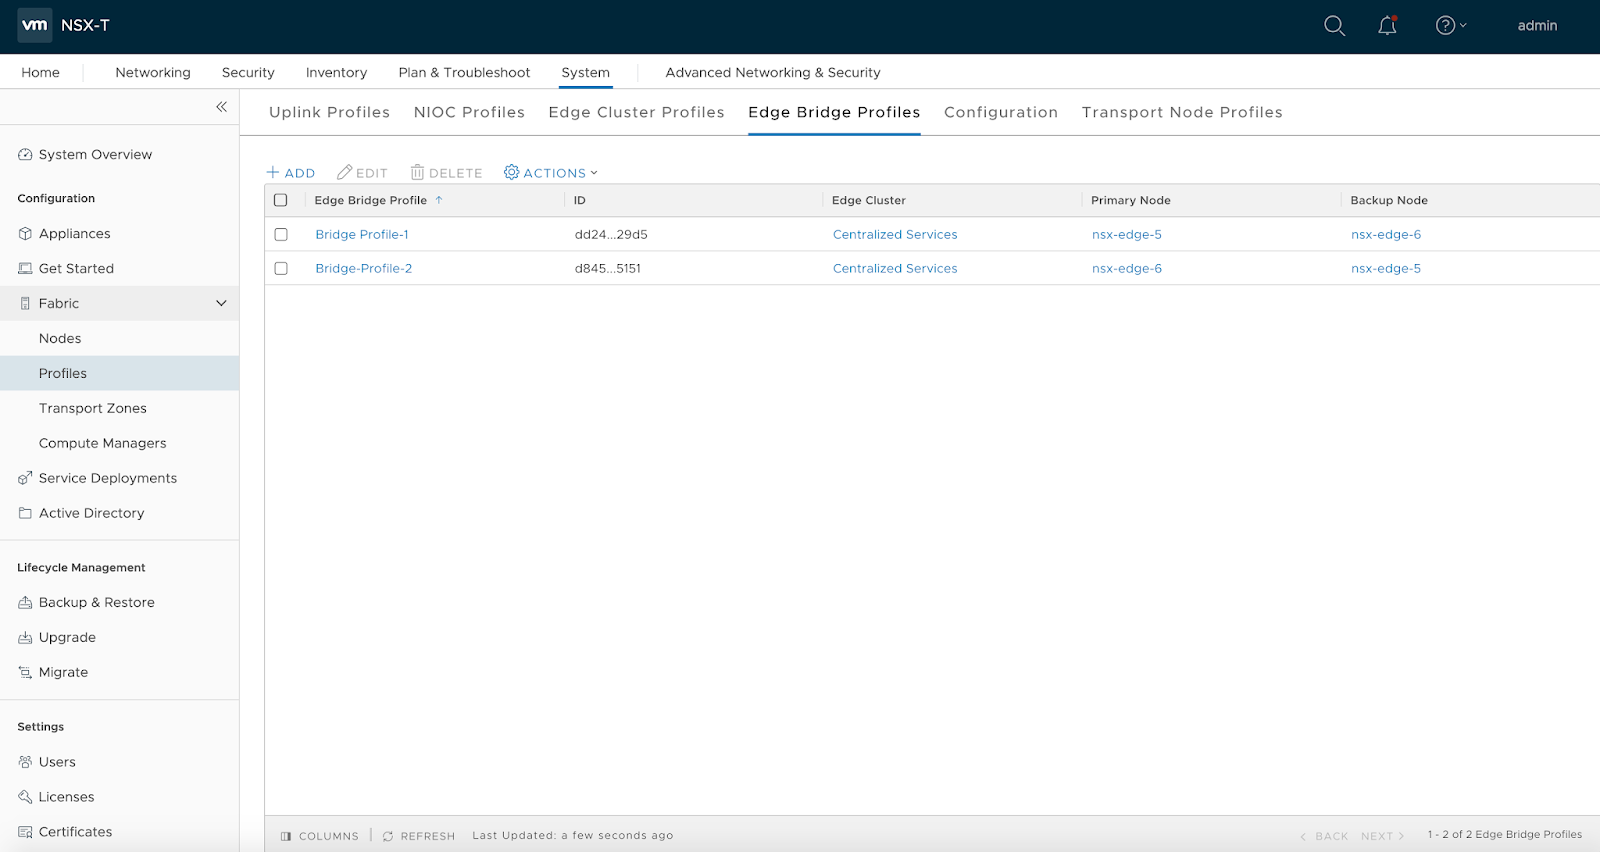Click the Add plus icon
Viewport: 1600px width, 852px height.
[273, 173]
